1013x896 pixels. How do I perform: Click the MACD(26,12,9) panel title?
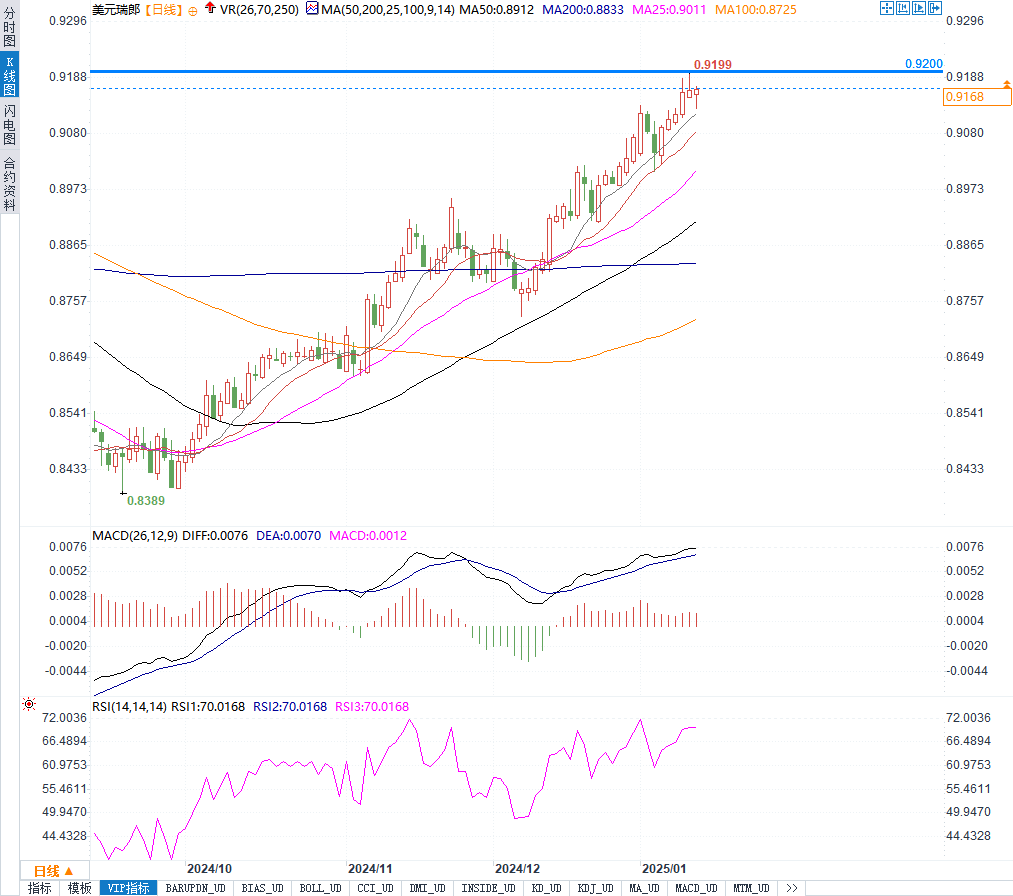(135, 536)
